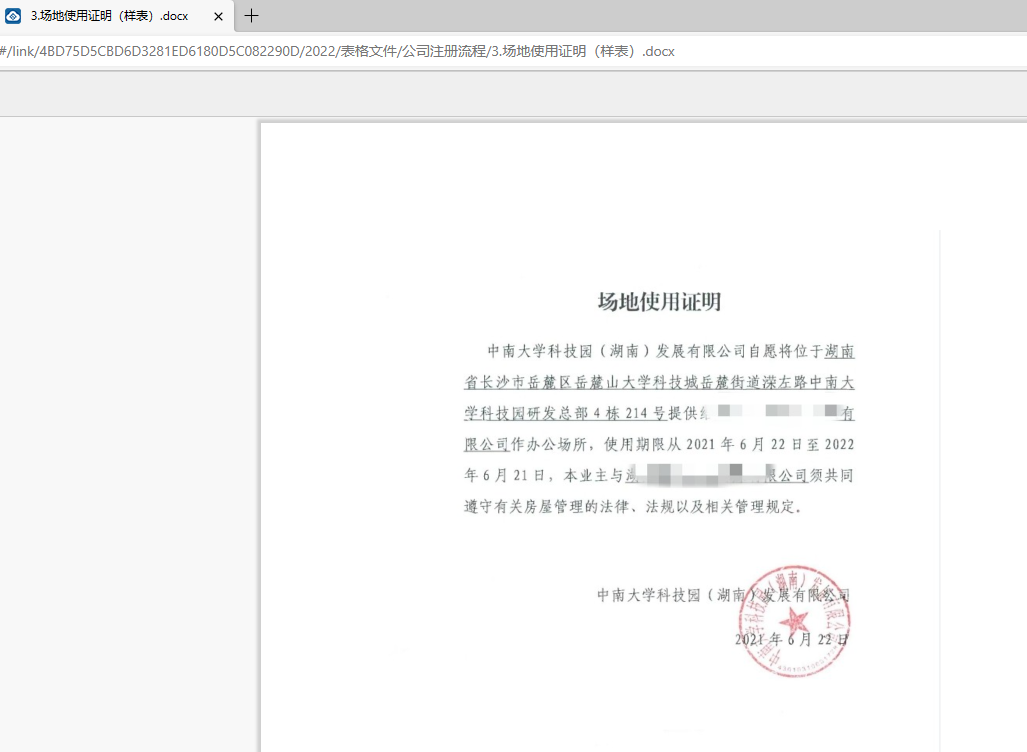
Task: Click the address bar file path
Action: [x=338, y=51]
